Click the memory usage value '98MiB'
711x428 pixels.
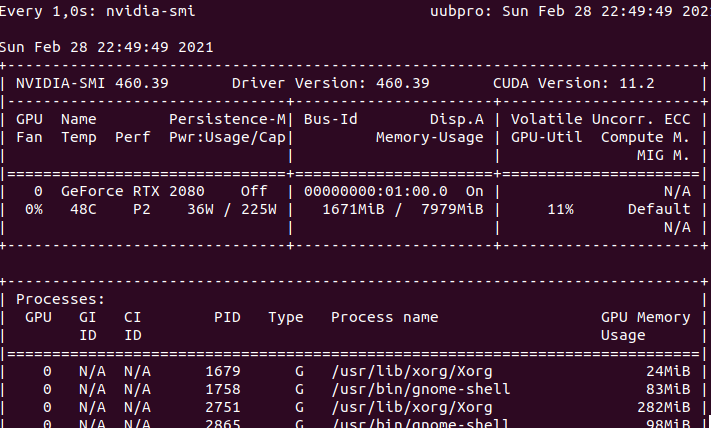click(x=668, y=424)
